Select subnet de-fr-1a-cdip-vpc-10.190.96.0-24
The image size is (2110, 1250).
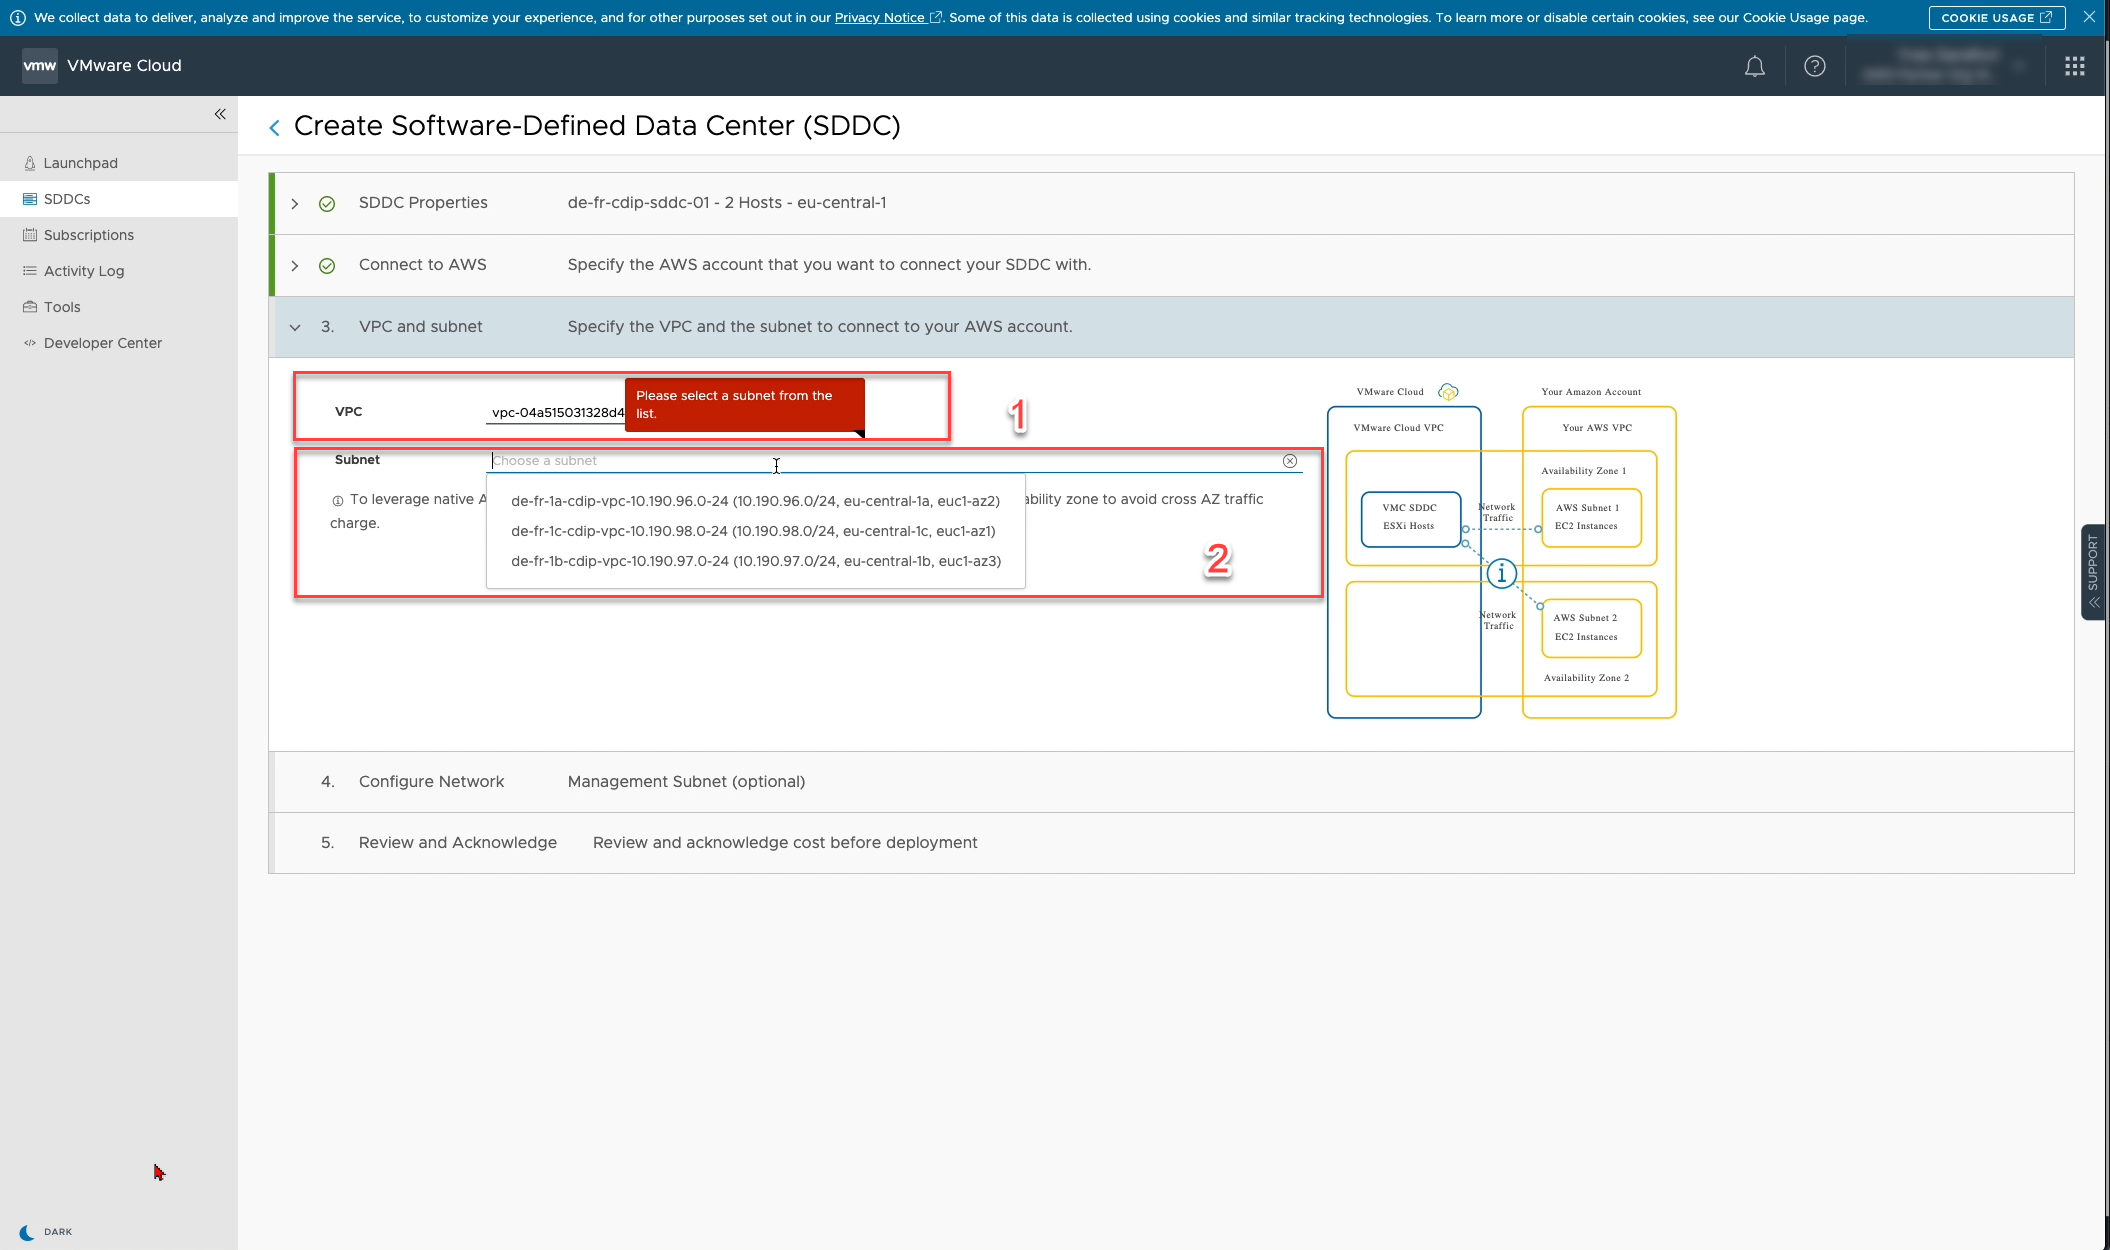[x=755, y=501]
